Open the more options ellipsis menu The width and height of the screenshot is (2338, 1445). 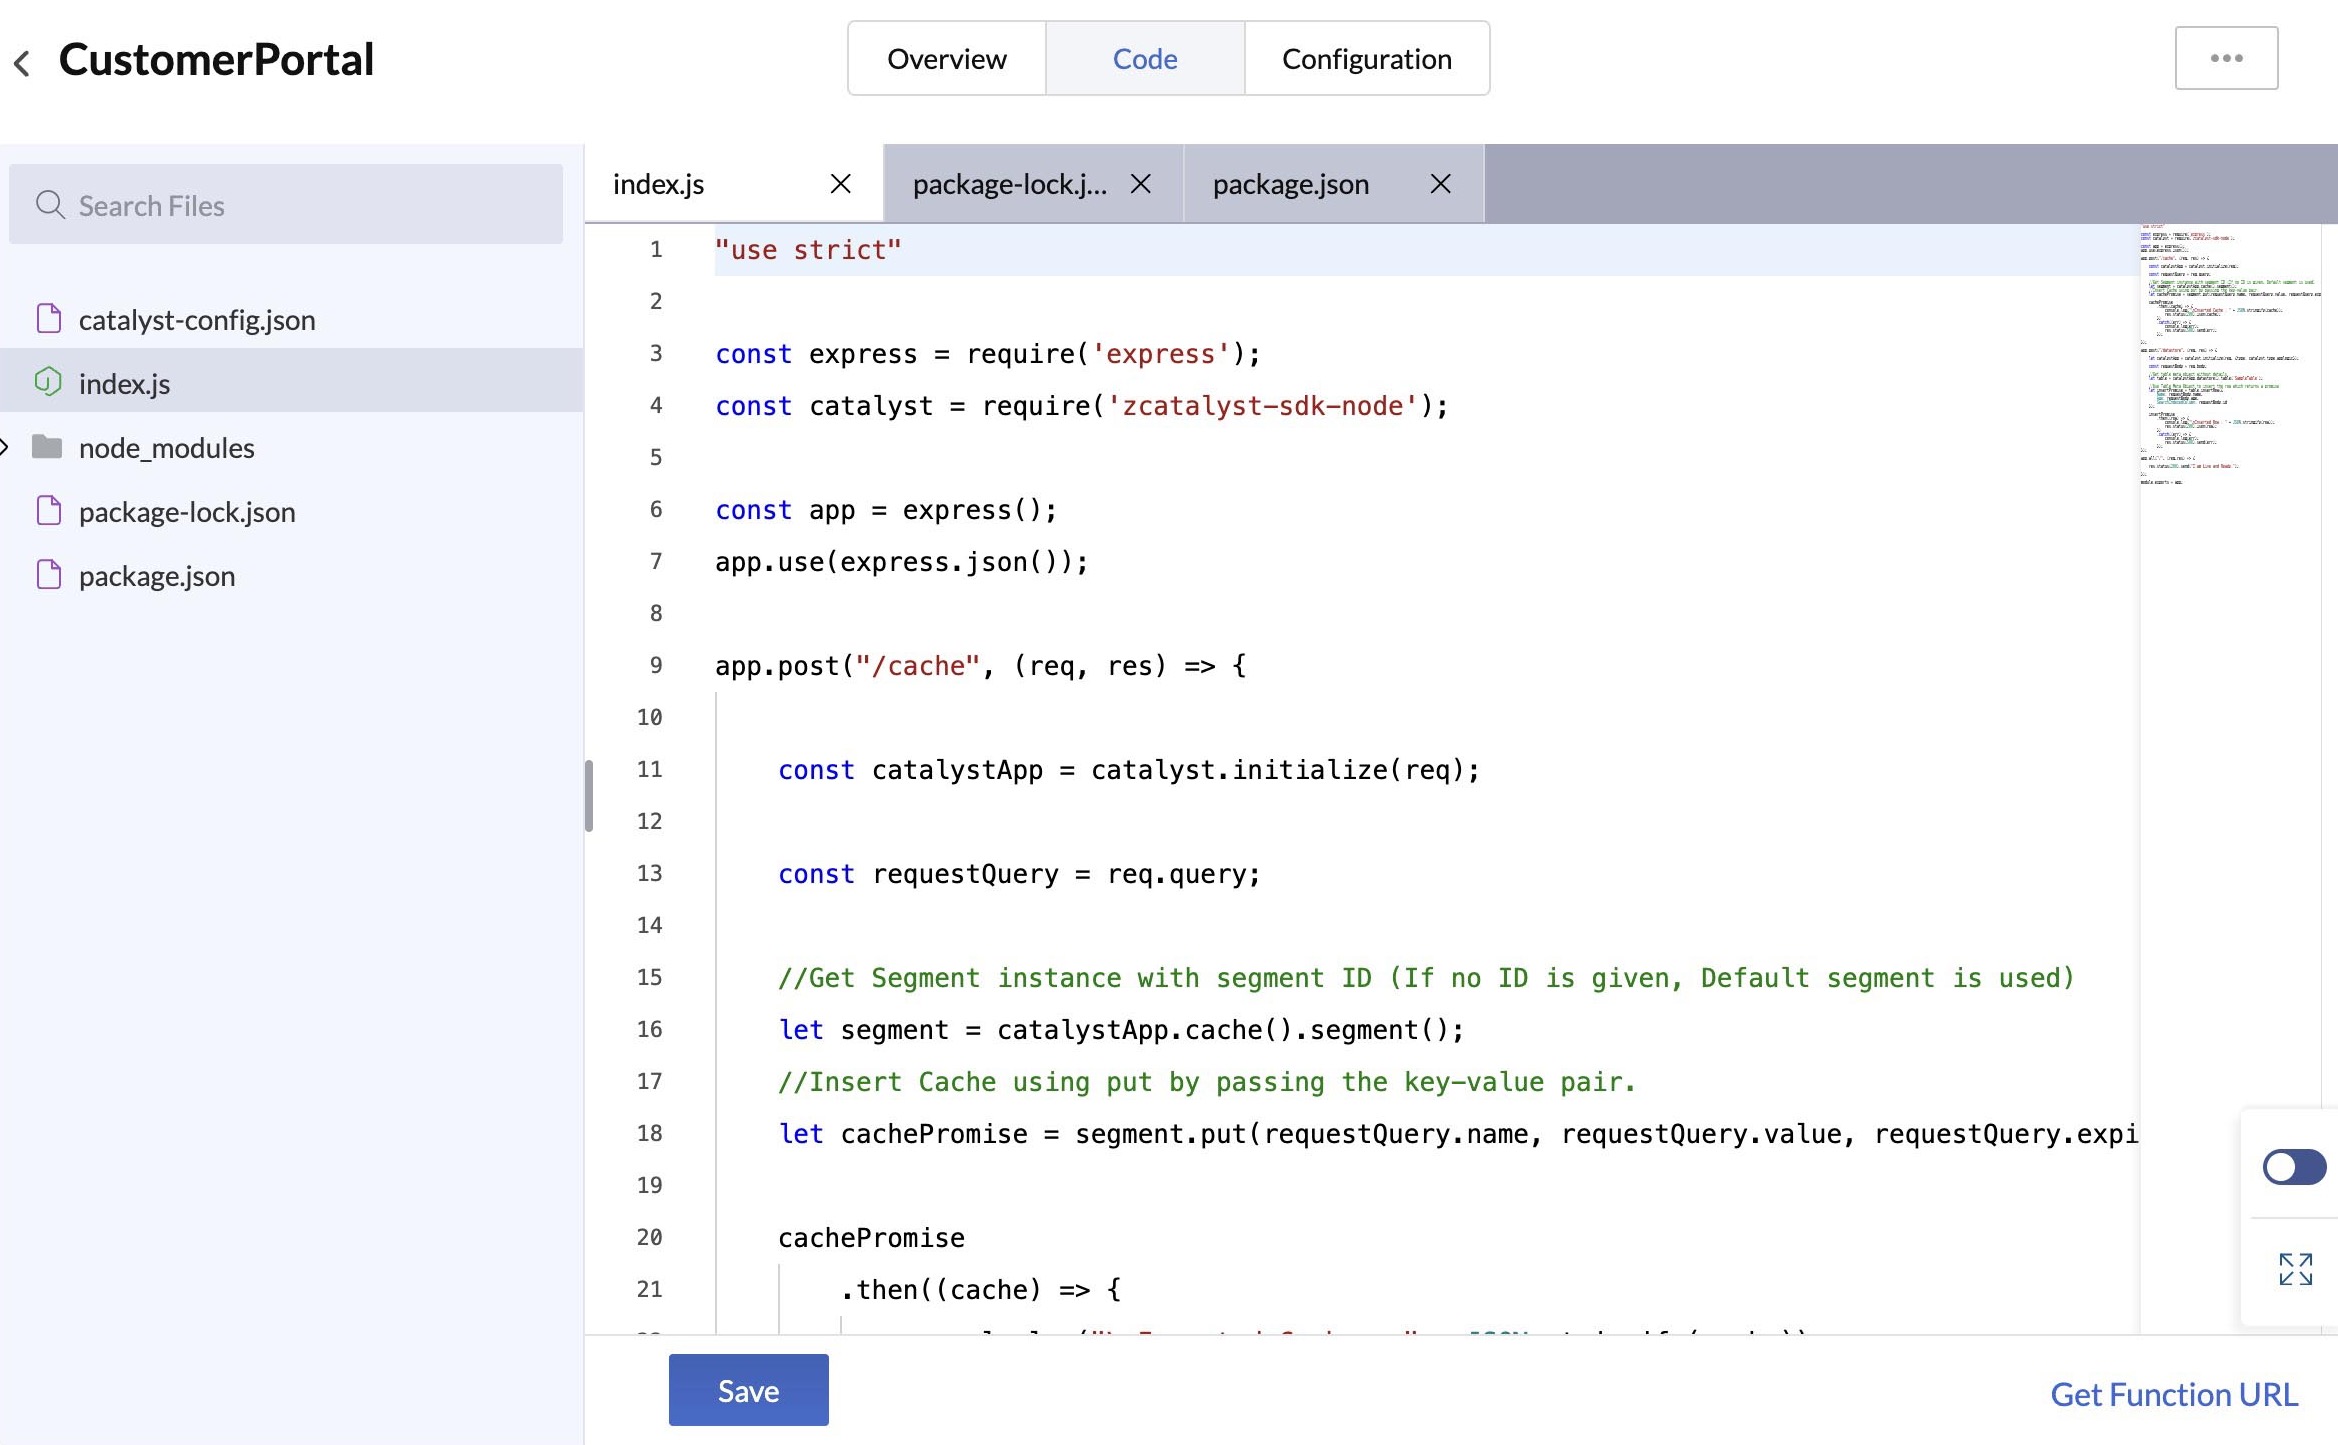pos(2227,58)
